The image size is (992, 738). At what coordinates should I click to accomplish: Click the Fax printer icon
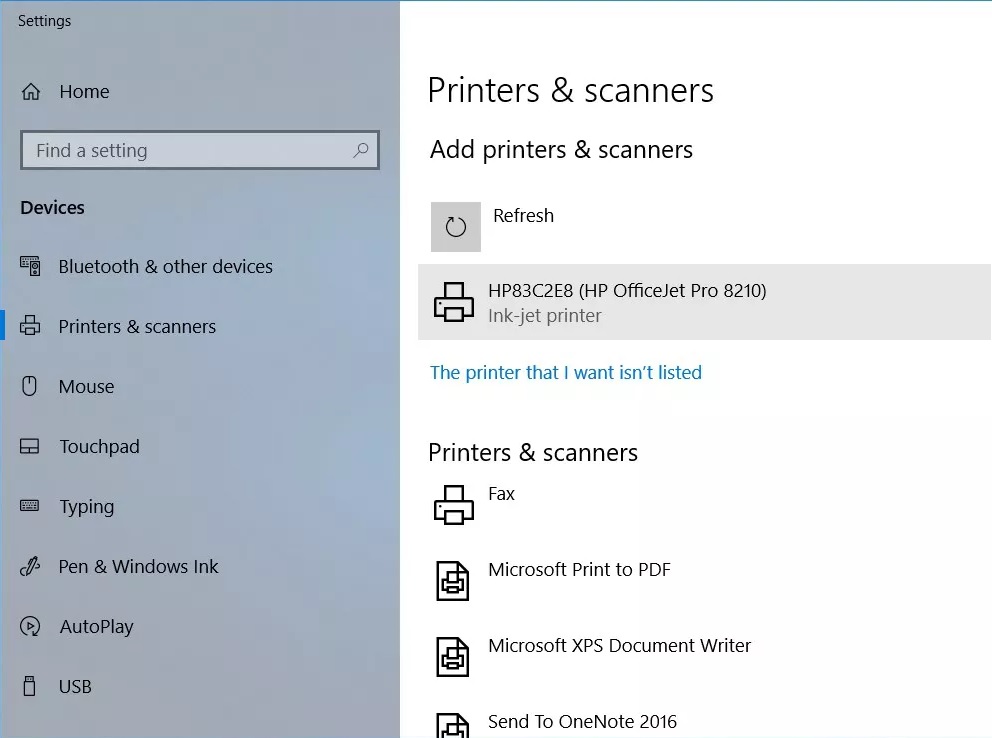point(453,505)
